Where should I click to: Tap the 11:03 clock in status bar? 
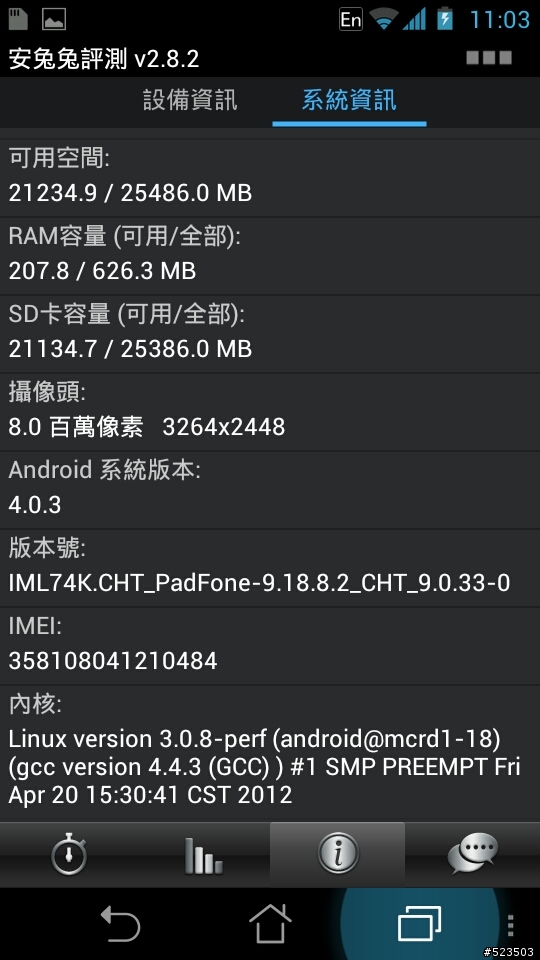coord(500,20)
